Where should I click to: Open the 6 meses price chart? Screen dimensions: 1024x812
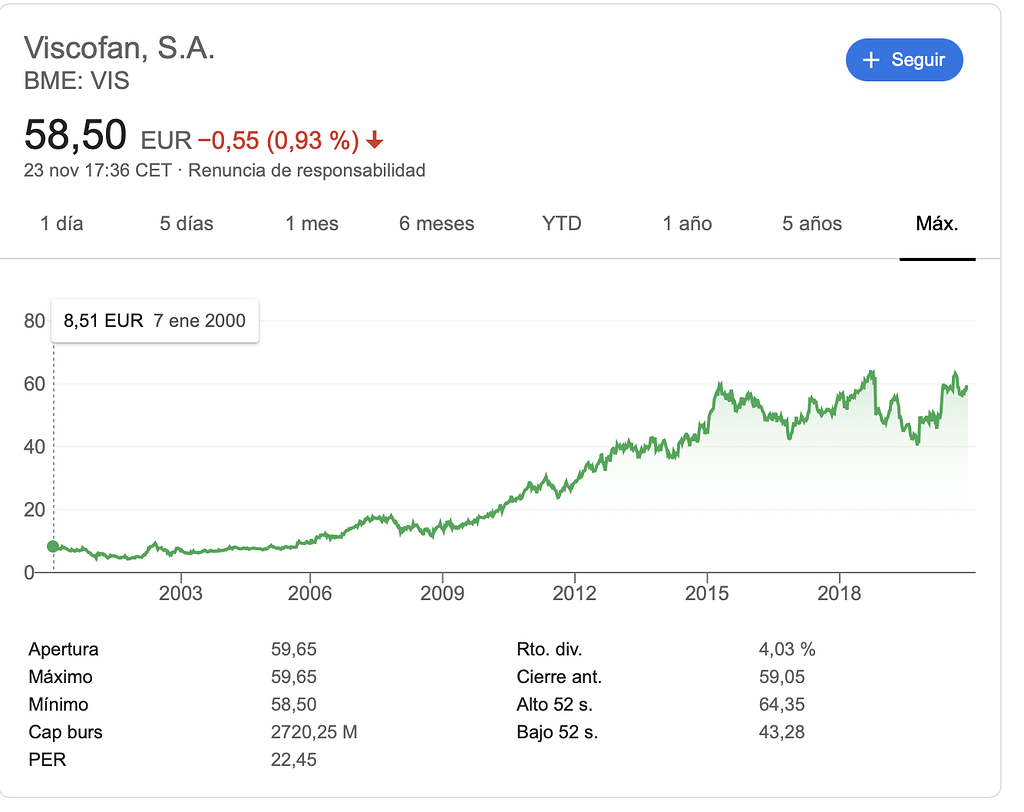(435, 224)
